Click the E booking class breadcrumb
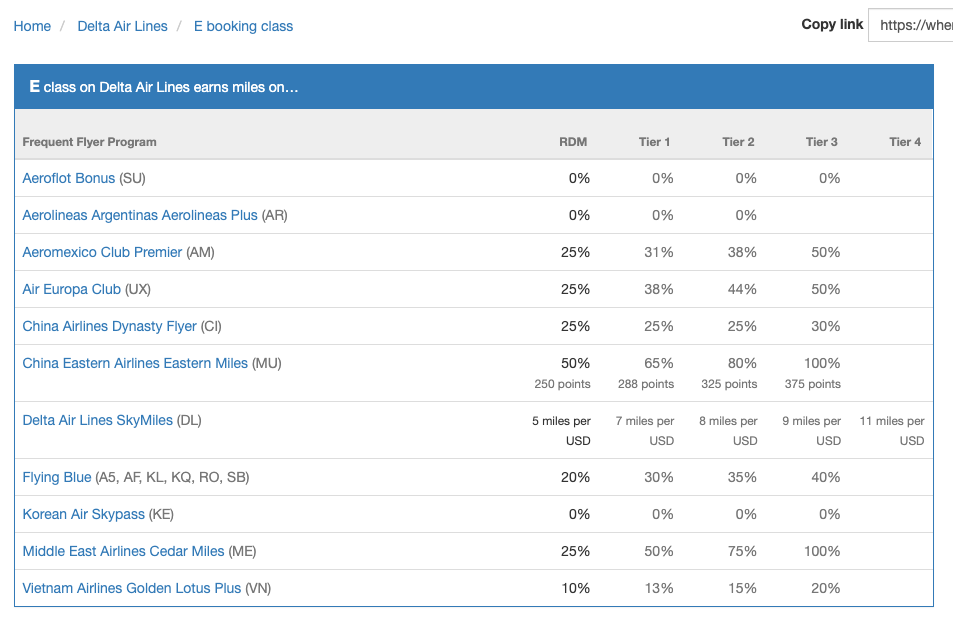 pyautogui.click(x=243, y=26)
